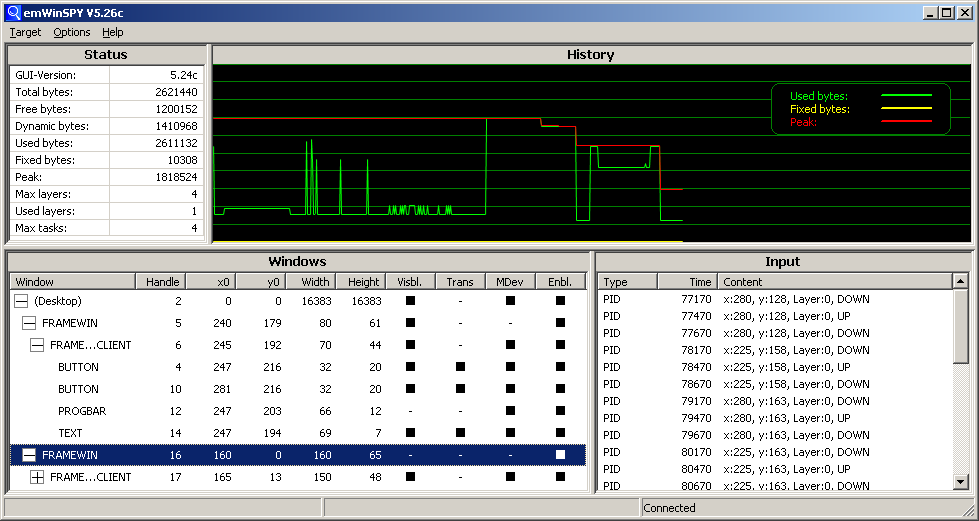Image resolution: width=979 pixels, height=521 pixels.
Task: Click Total bytes value 2621440
Action: 176,92
